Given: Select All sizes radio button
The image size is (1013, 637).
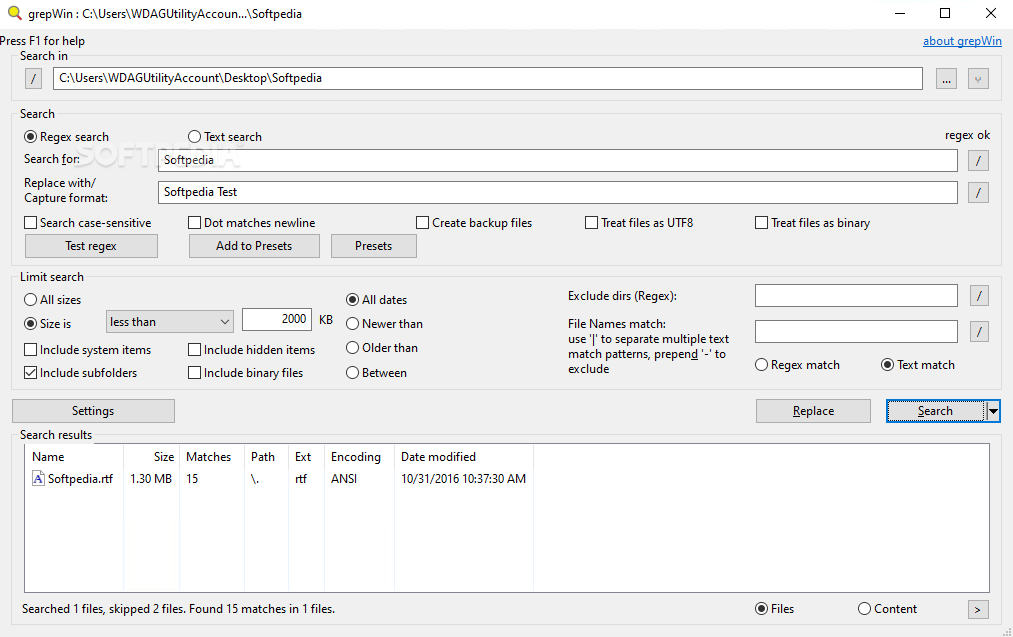Looking at the screenshot, I should pyautogui.click(x=30, y=300).
